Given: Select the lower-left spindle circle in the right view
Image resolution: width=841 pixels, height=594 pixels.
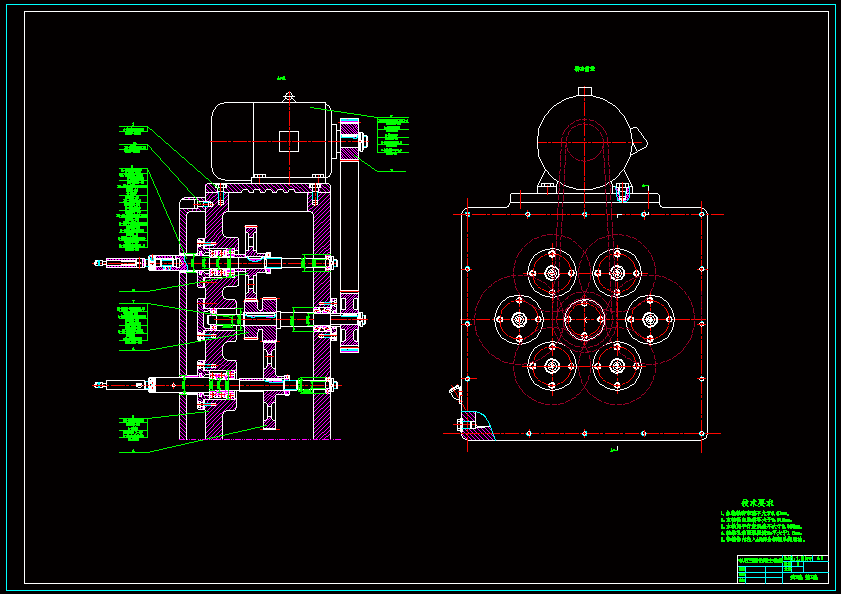Looking at the screenshot, I should pyautogui.click(x=552, y=366).
